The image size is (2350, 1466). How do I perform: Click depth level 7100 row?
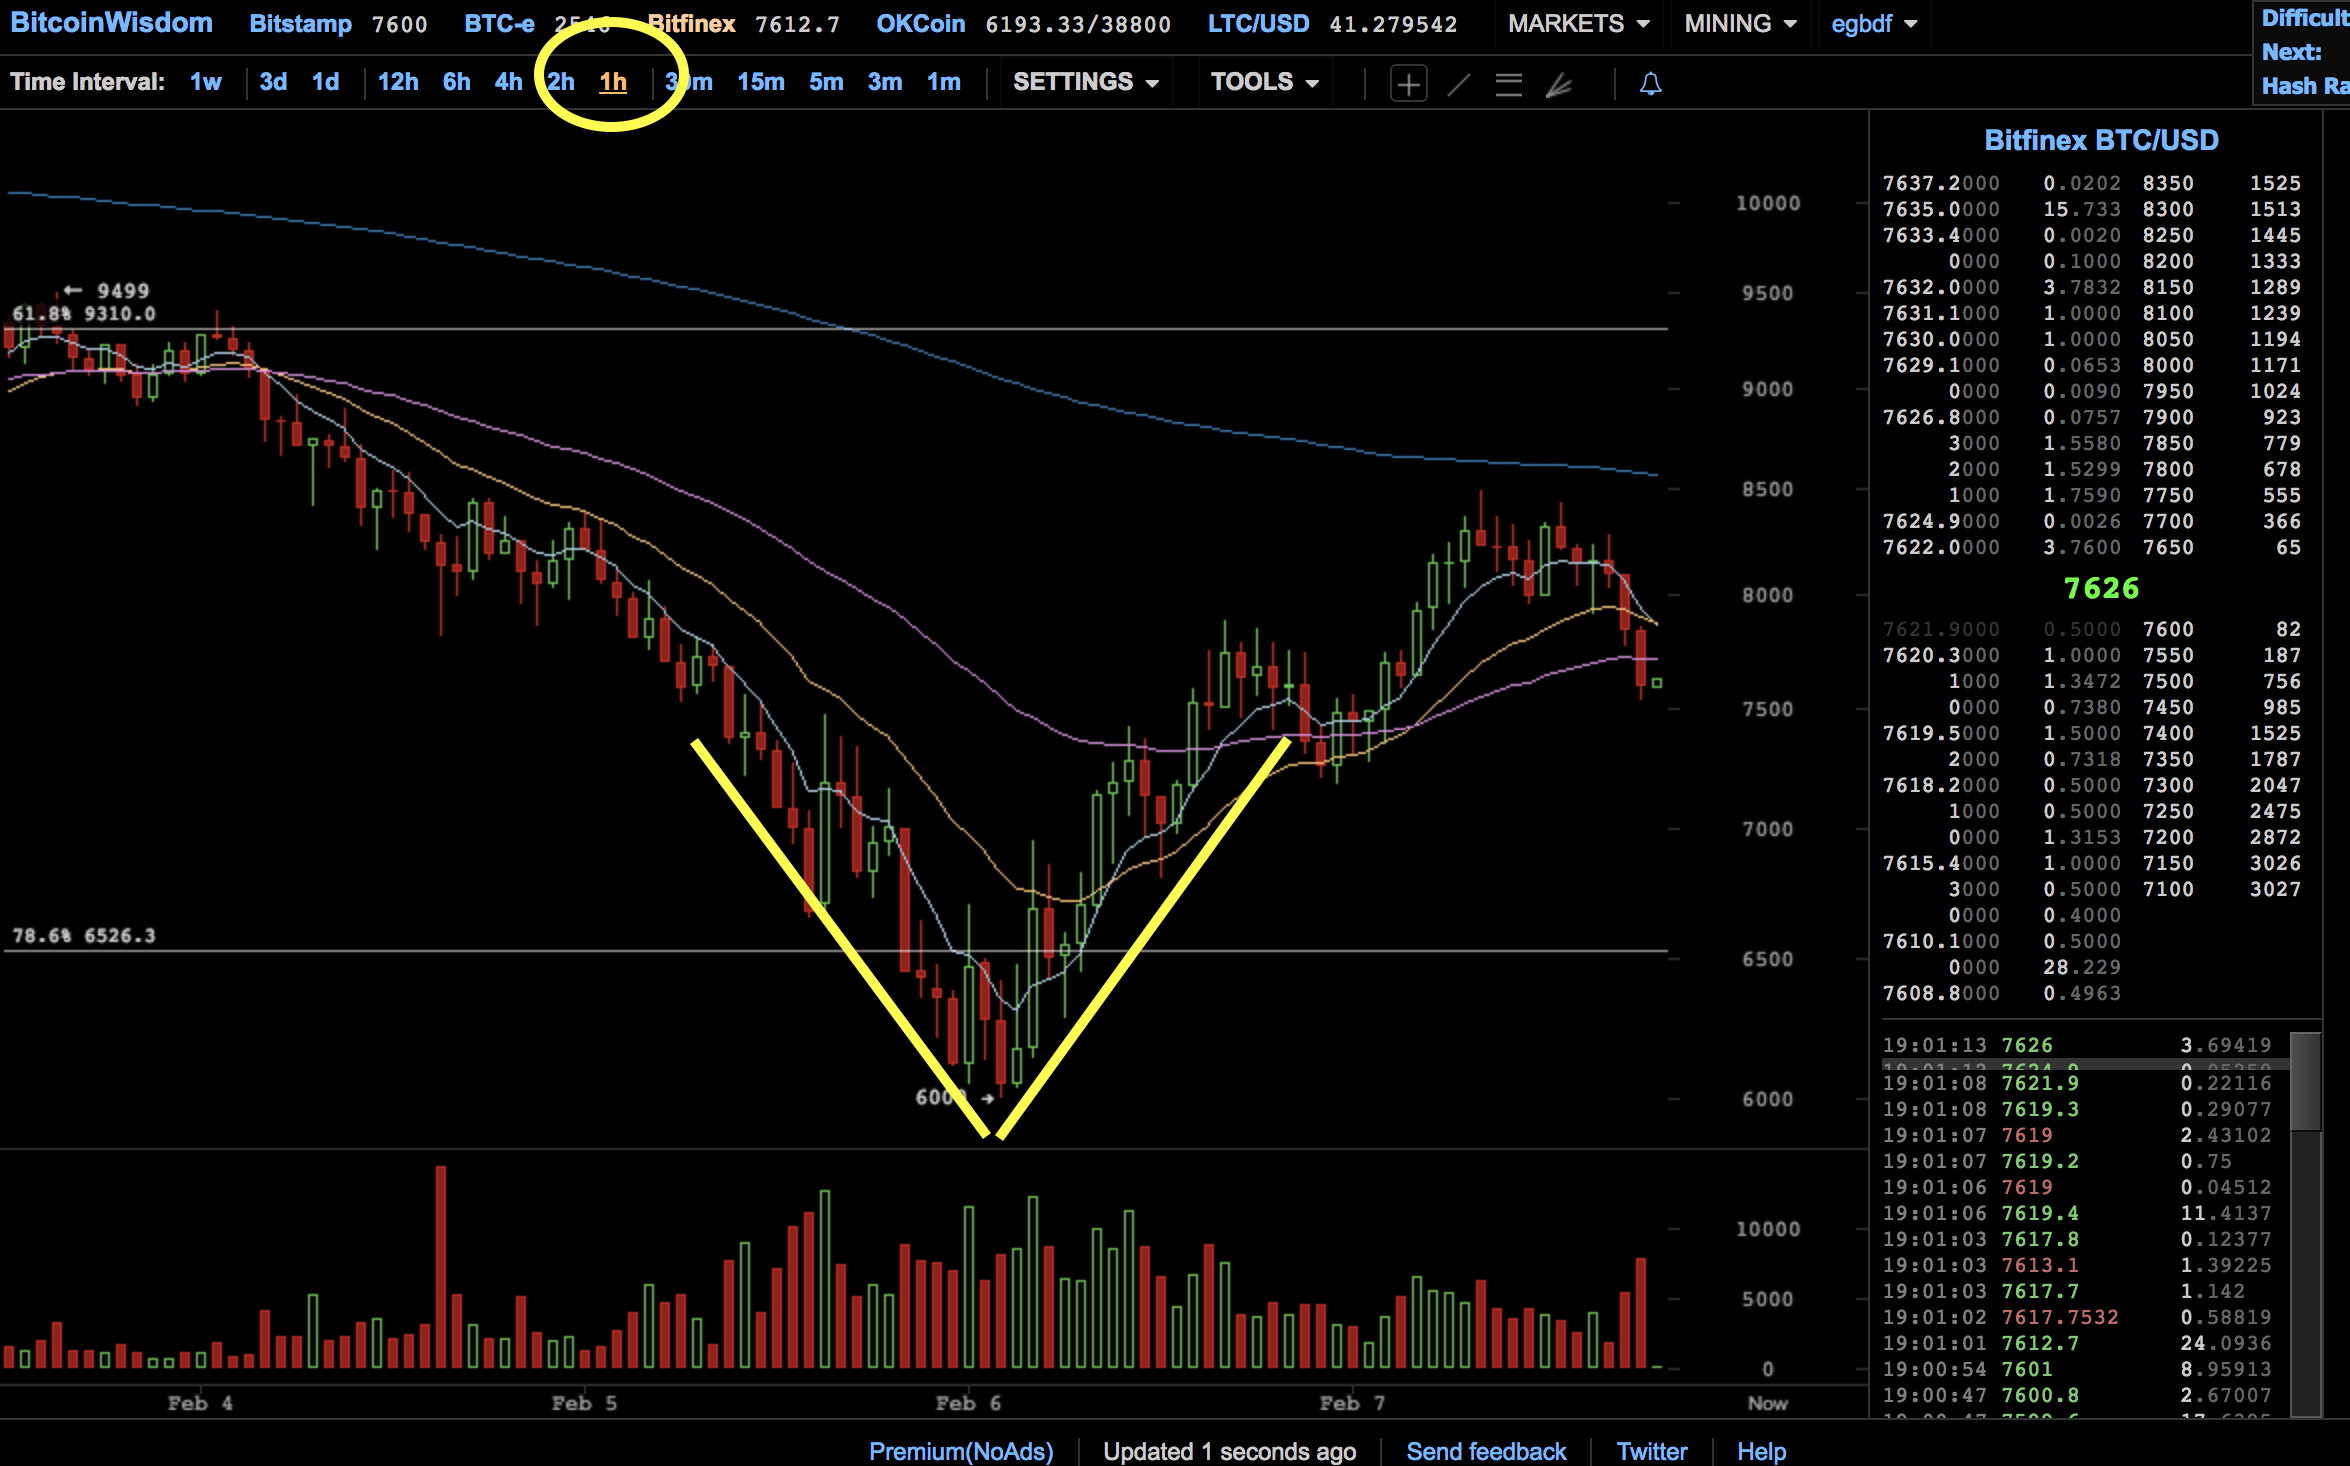[2222, 889]
